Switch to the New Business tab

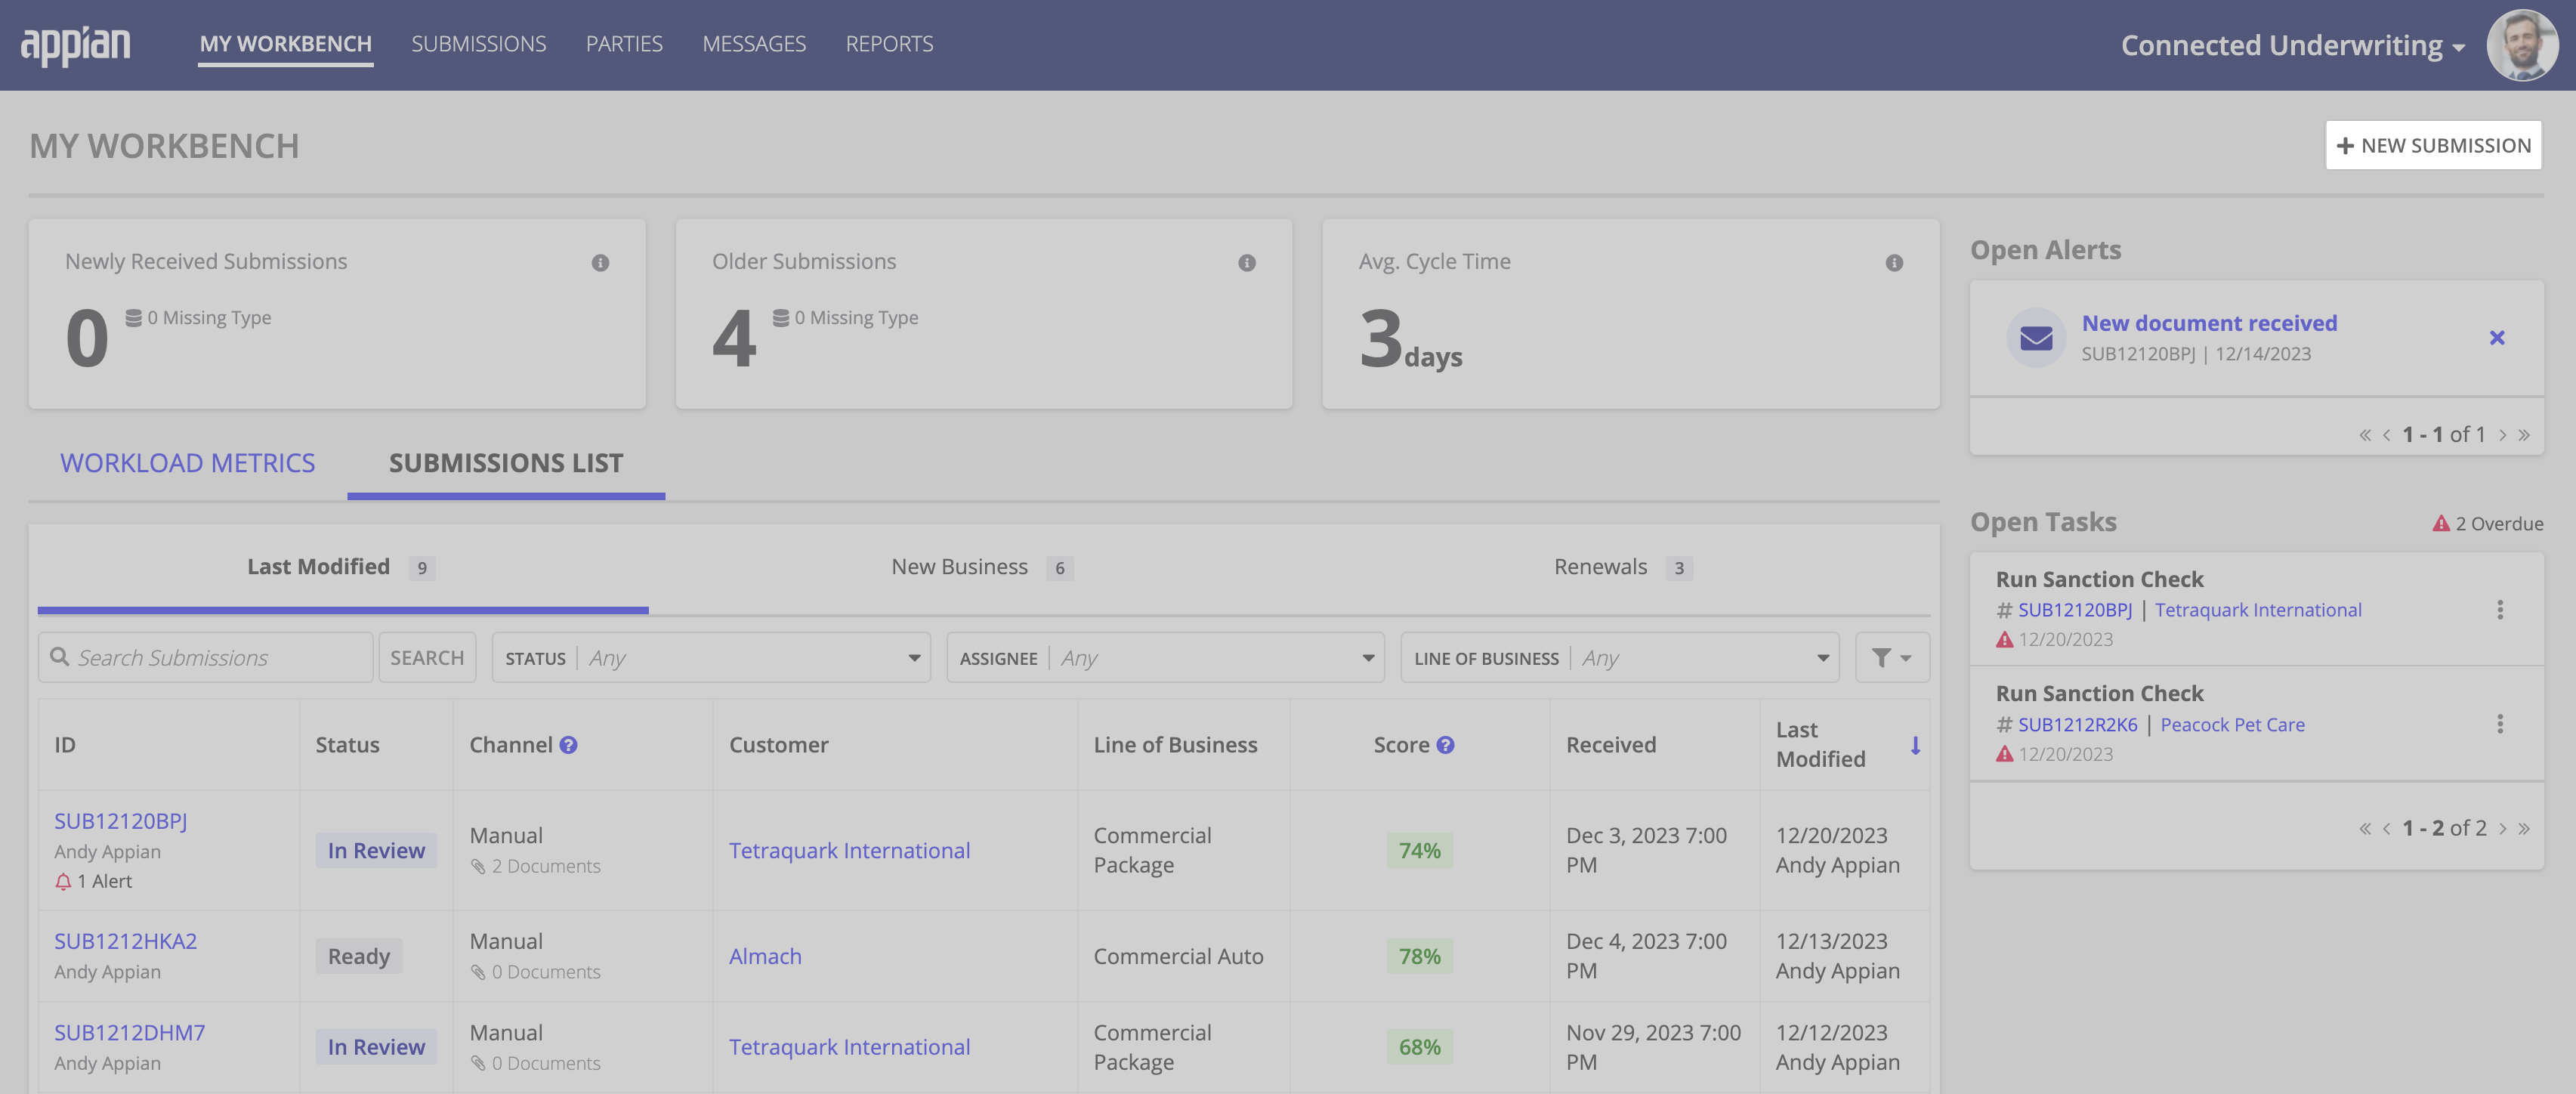[982, 567]
